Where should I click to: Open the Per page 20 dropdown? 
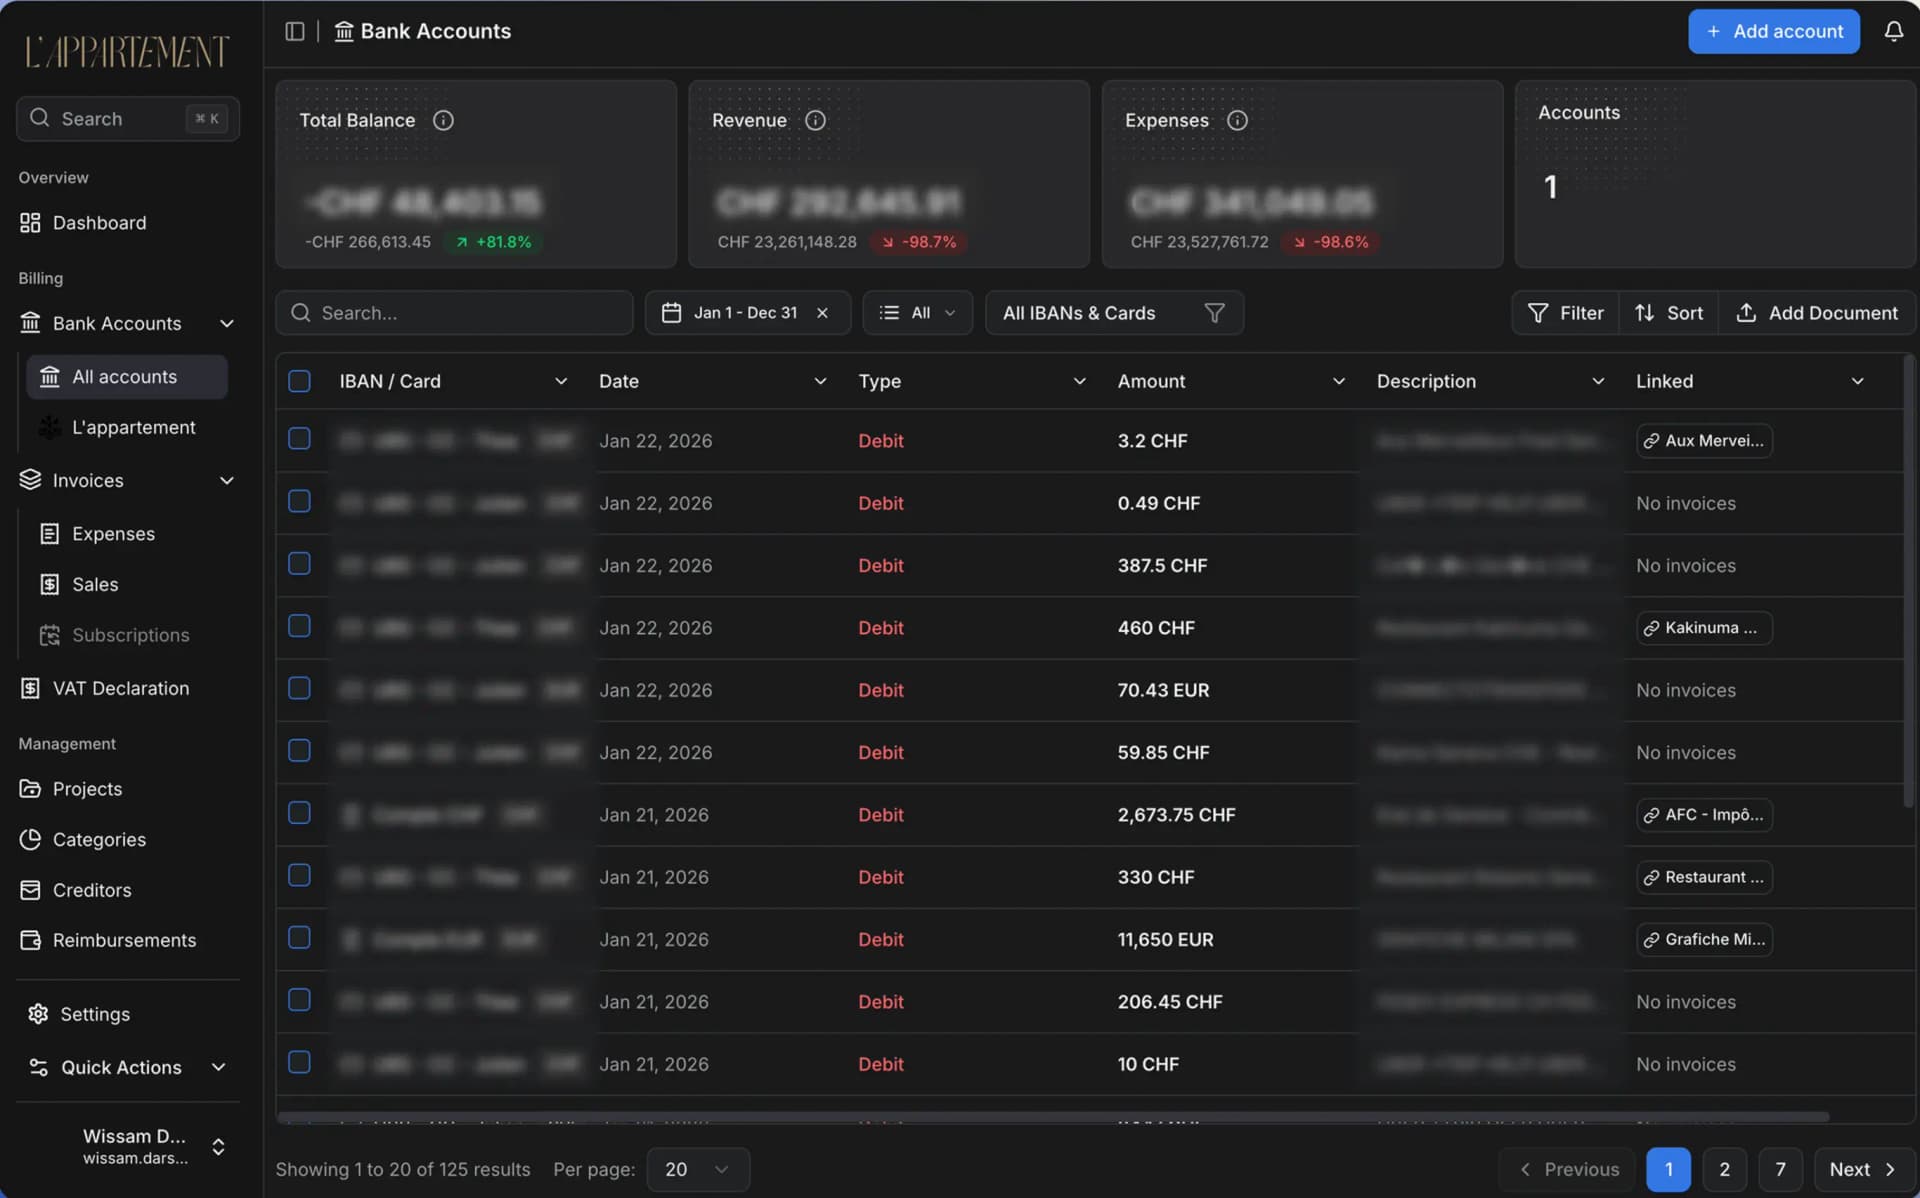(697, 1169)
